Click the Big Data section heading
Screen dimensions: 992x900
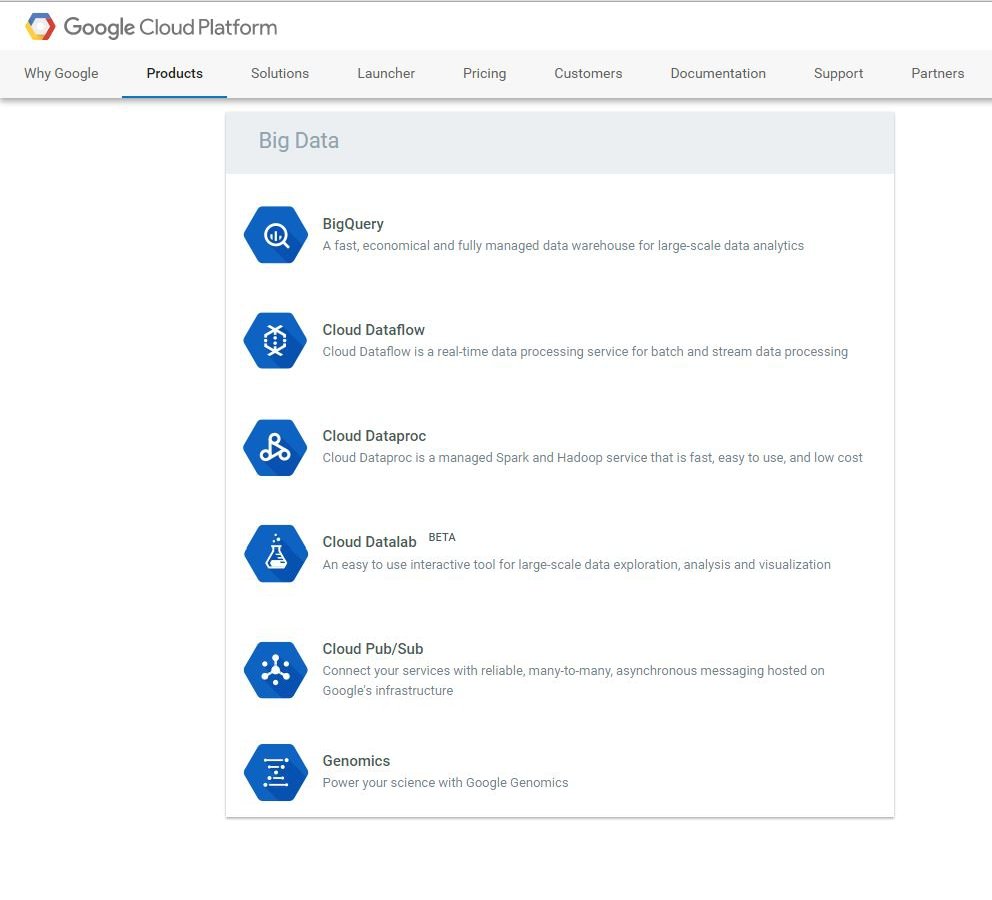pos(299,140)
